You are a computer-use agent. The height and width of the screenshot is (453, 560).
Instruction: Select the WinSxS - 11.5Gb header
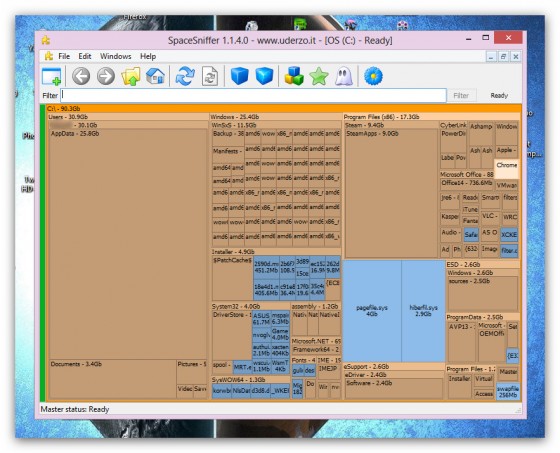(x=276, y=125)
